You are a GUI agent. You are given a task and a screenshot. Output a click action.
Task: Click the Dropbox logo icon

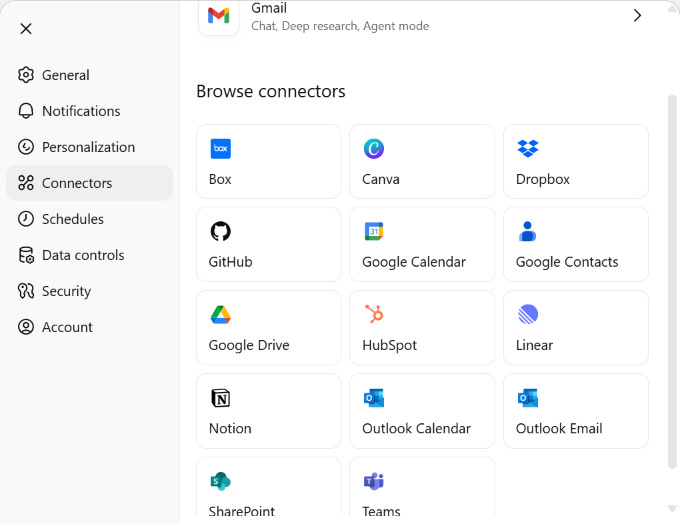[528, 149]
